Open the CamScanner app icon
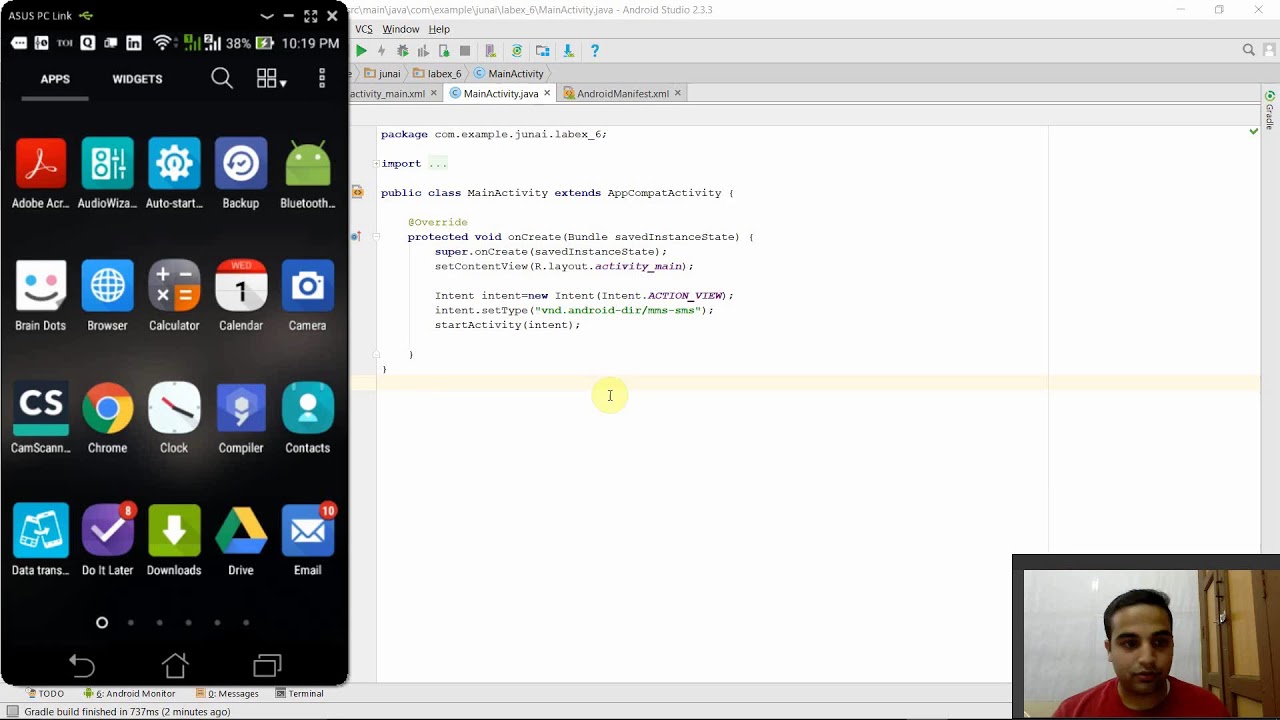 click(x=41, y=418)
